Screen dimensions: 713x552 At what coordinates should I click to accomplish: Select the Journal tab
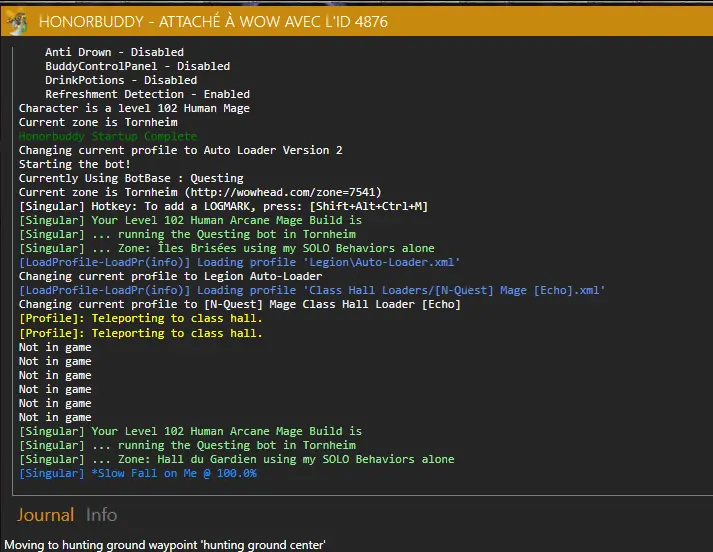45,515
